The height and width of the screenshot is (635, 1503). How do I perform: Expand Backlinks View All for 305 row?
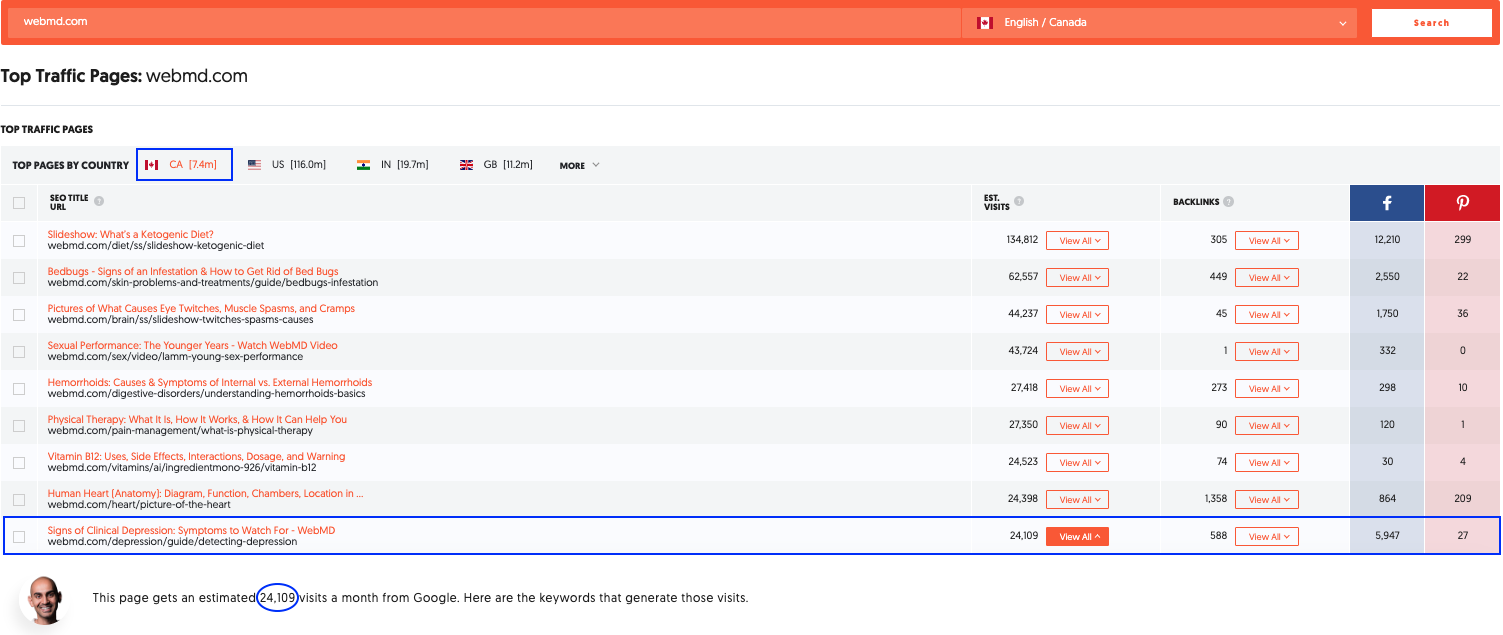coord(1266,241)
